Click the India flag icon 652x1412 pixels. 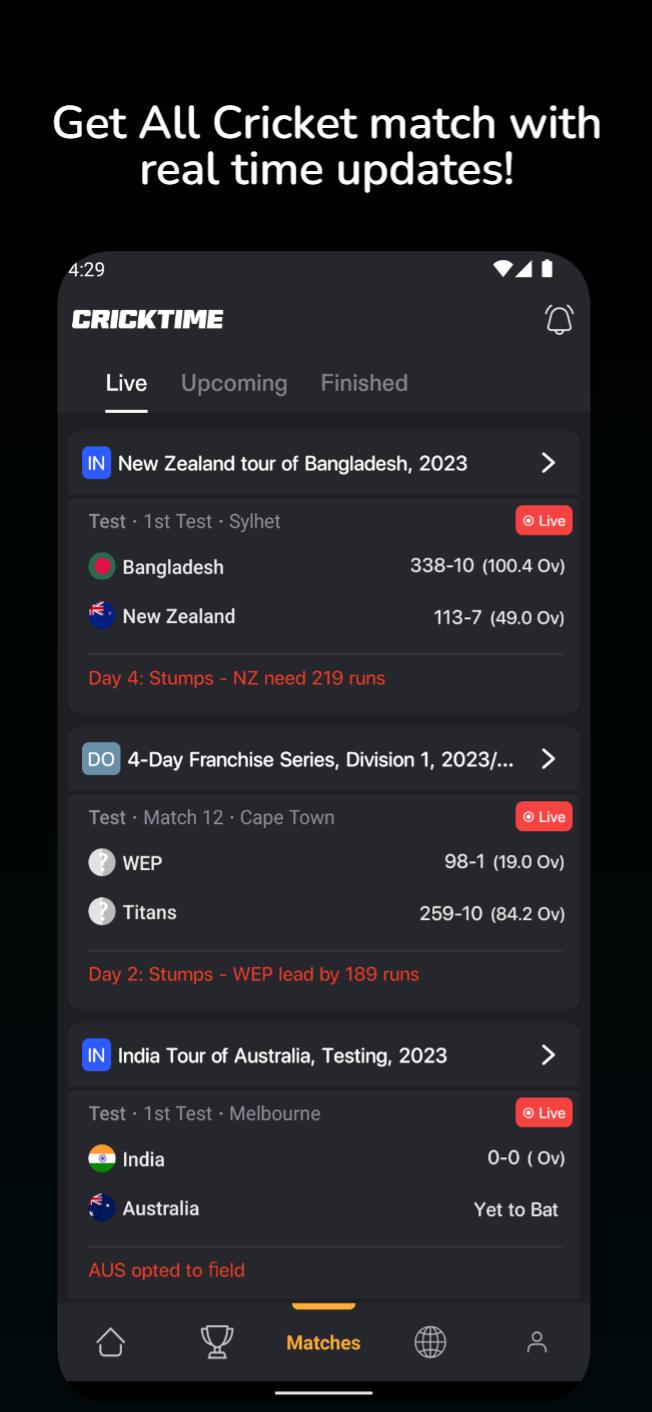click(102, 1158)
